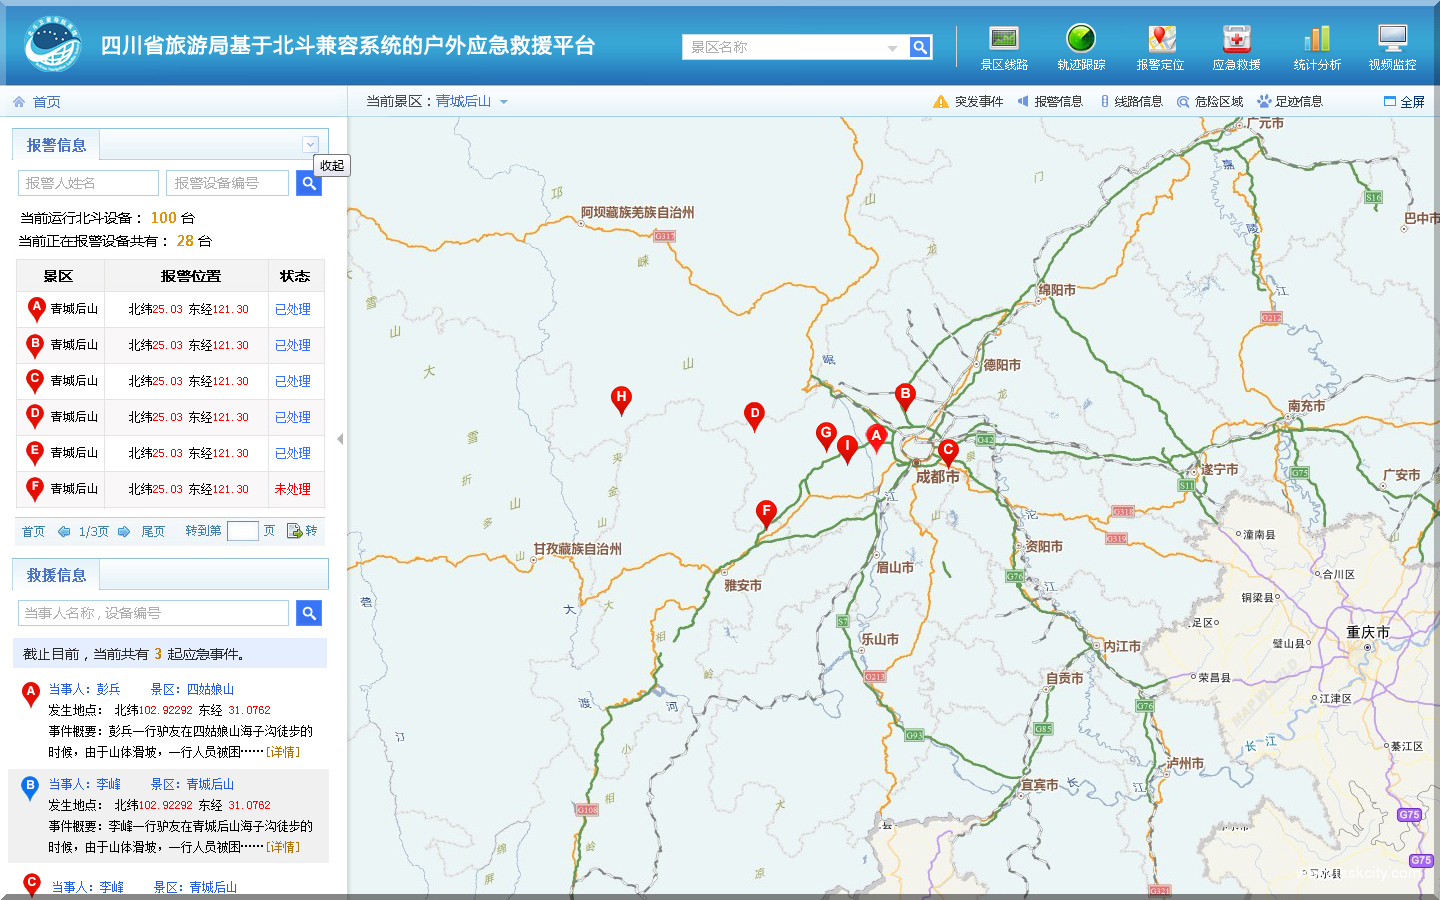Select the 应急救援 emergency rescue icon
The image size is (1440, 900).
1236,40
